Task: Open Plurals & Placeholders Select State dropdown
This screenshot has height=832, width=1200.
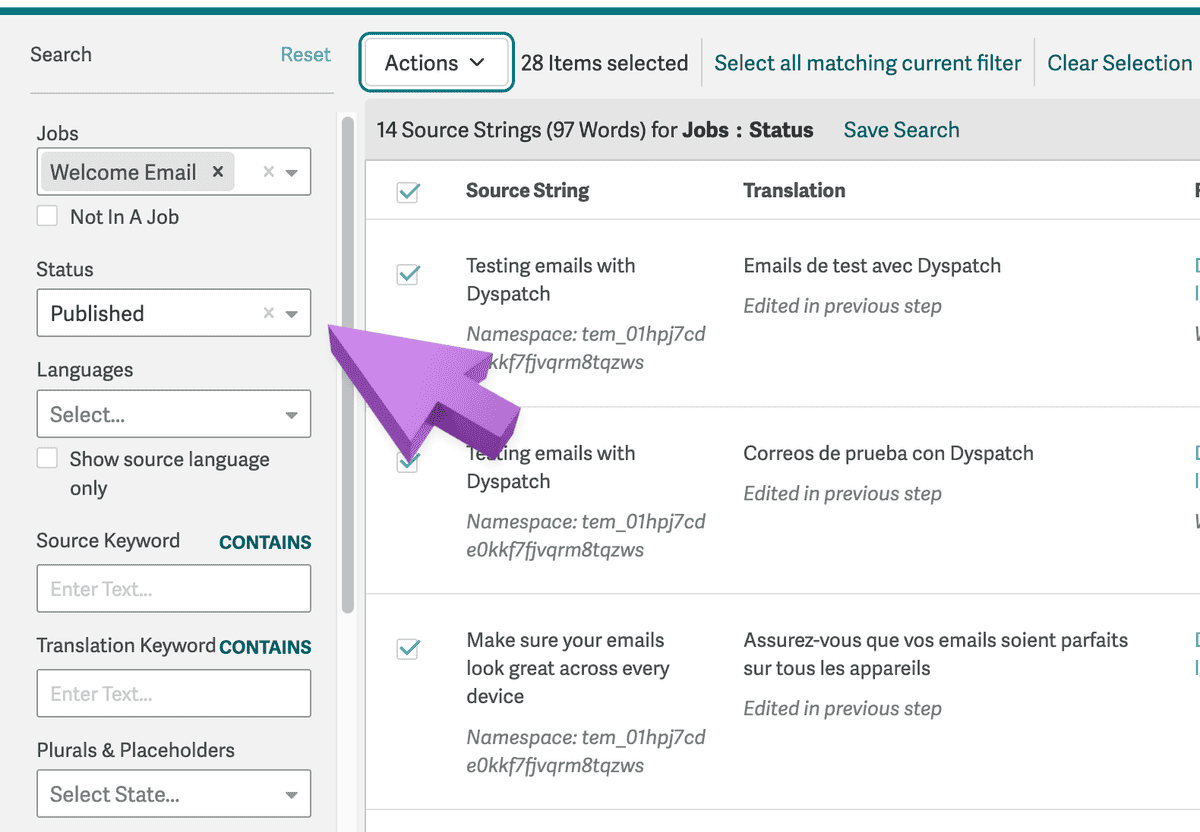Action: (174, 794)
